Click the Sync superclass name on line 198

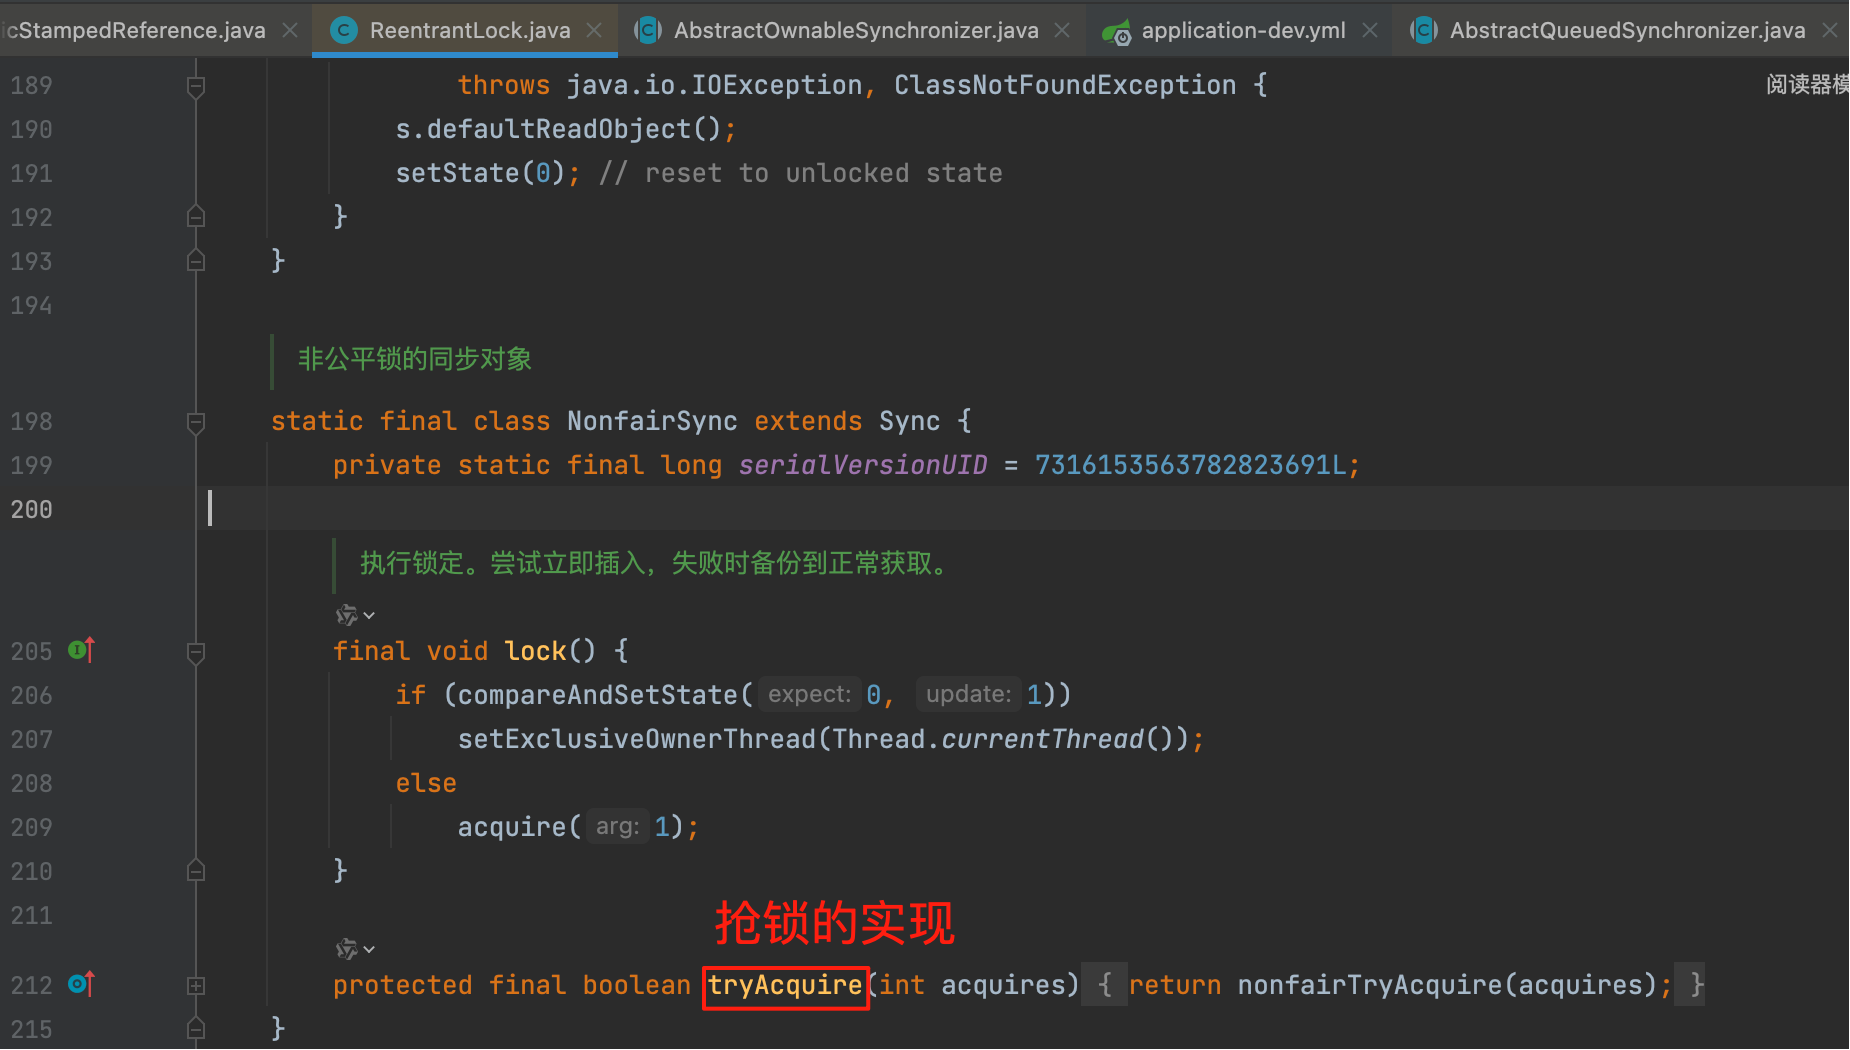[909, 421]
